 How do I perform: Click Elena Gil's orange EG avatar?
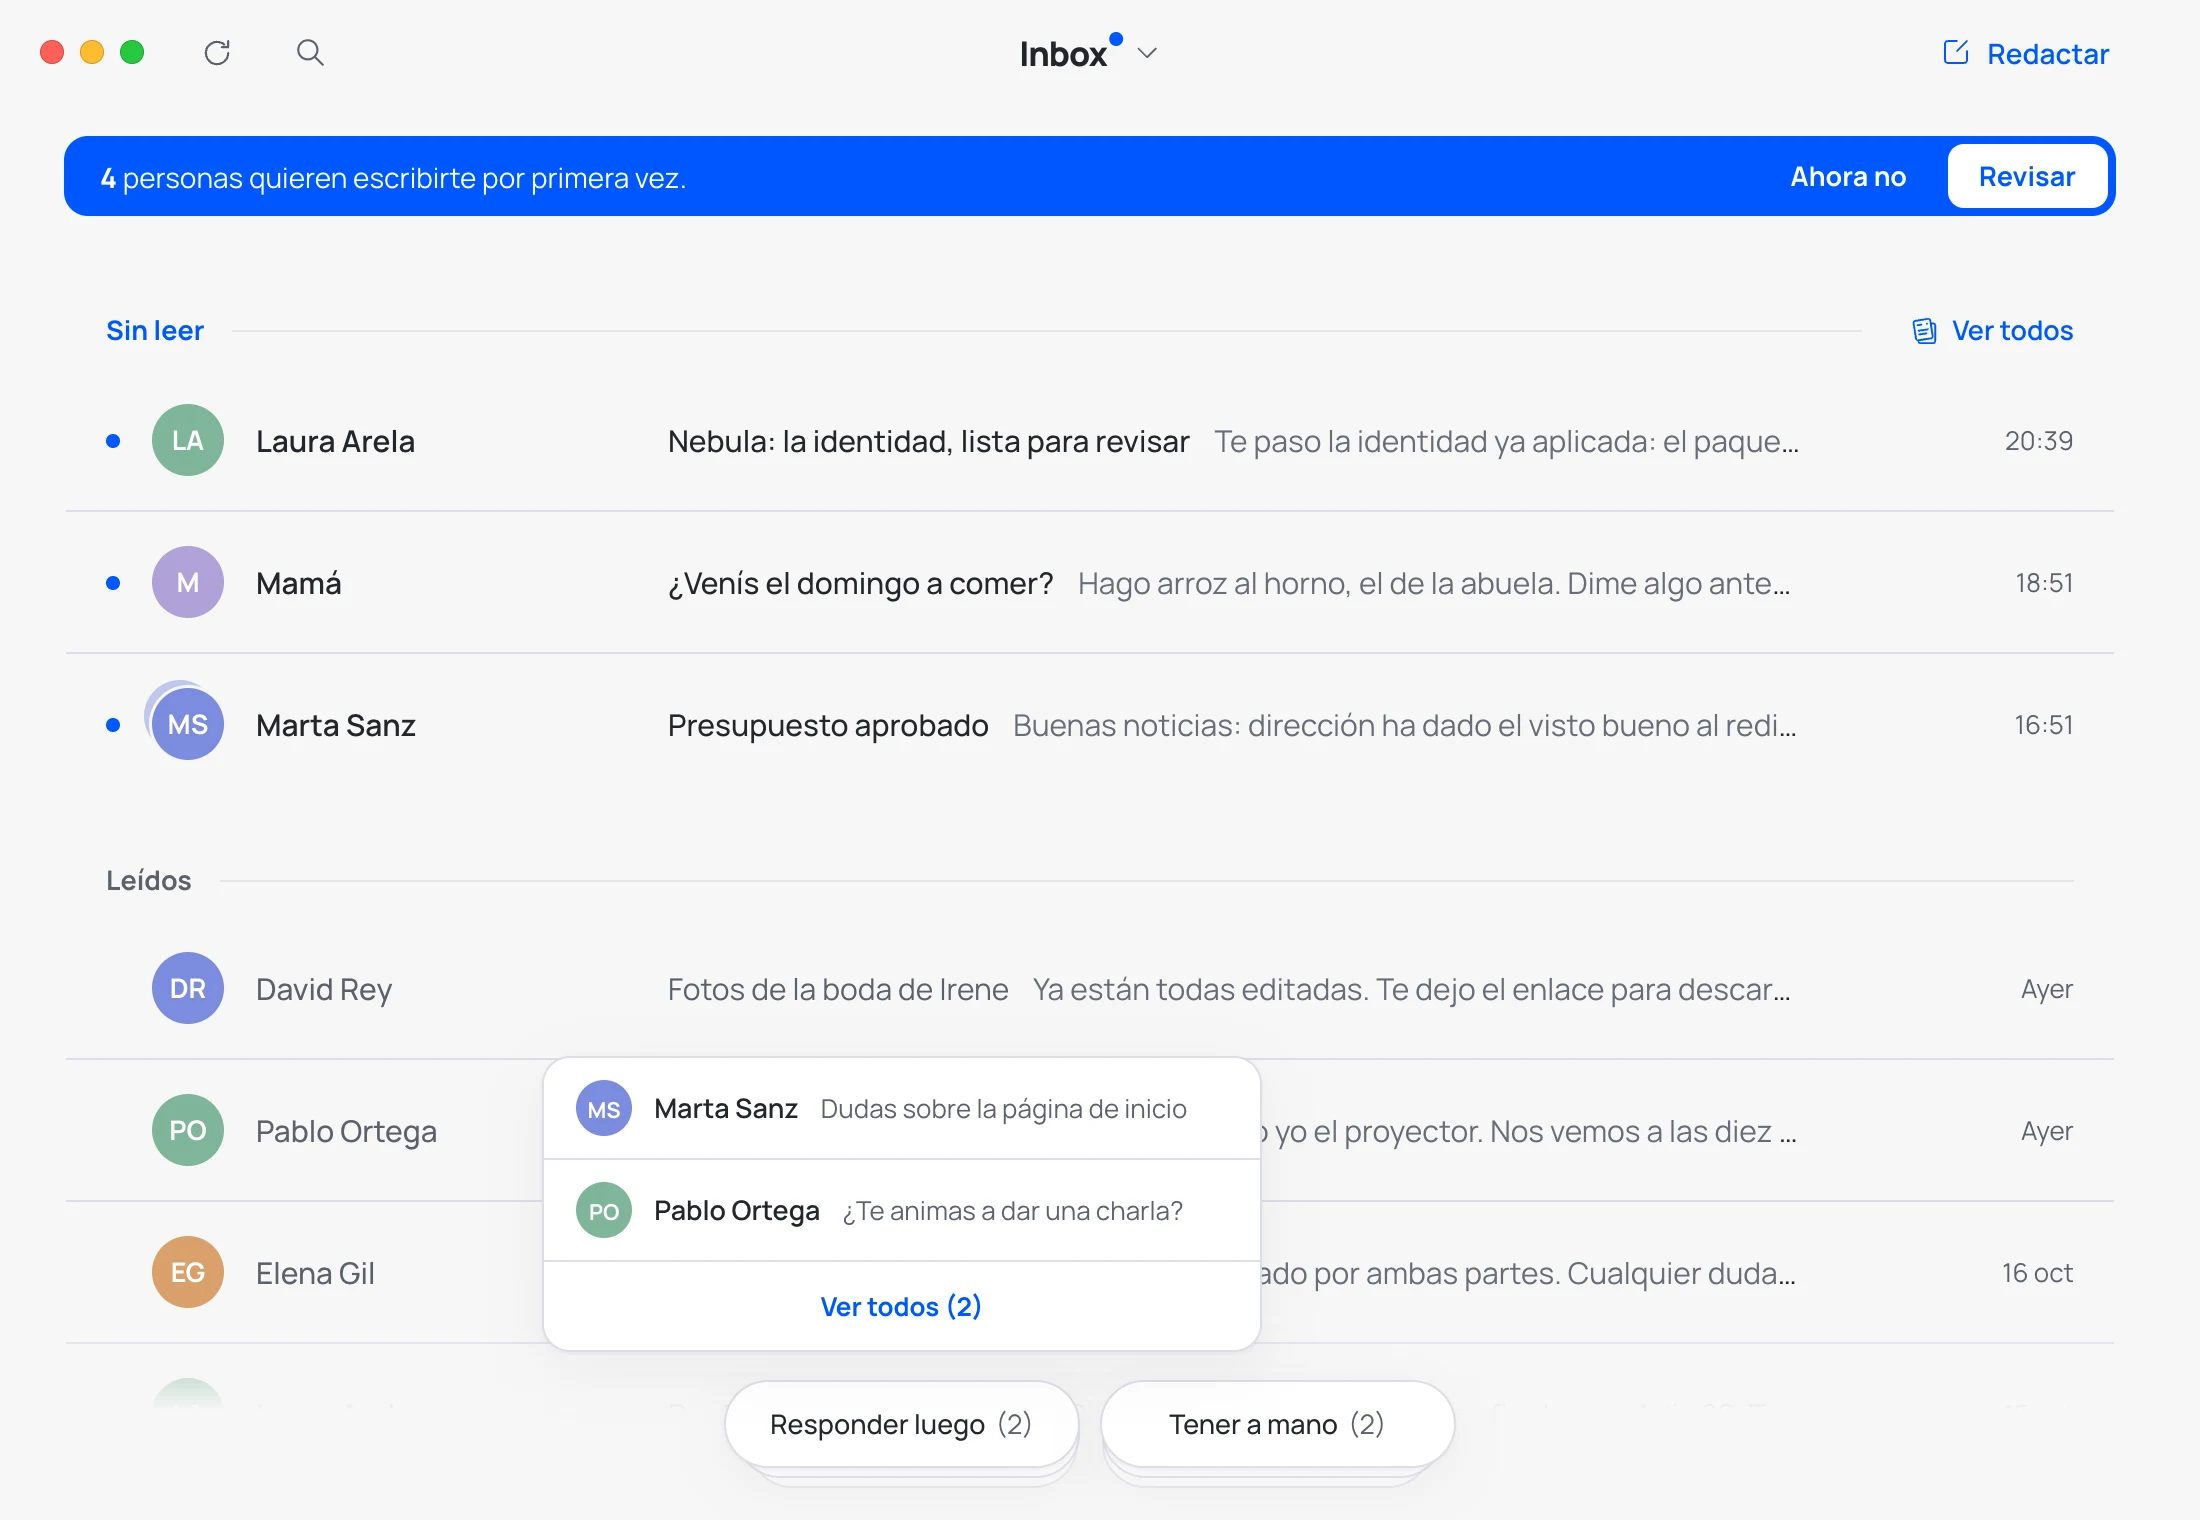pyautogui.click(x=188, y=1272)
